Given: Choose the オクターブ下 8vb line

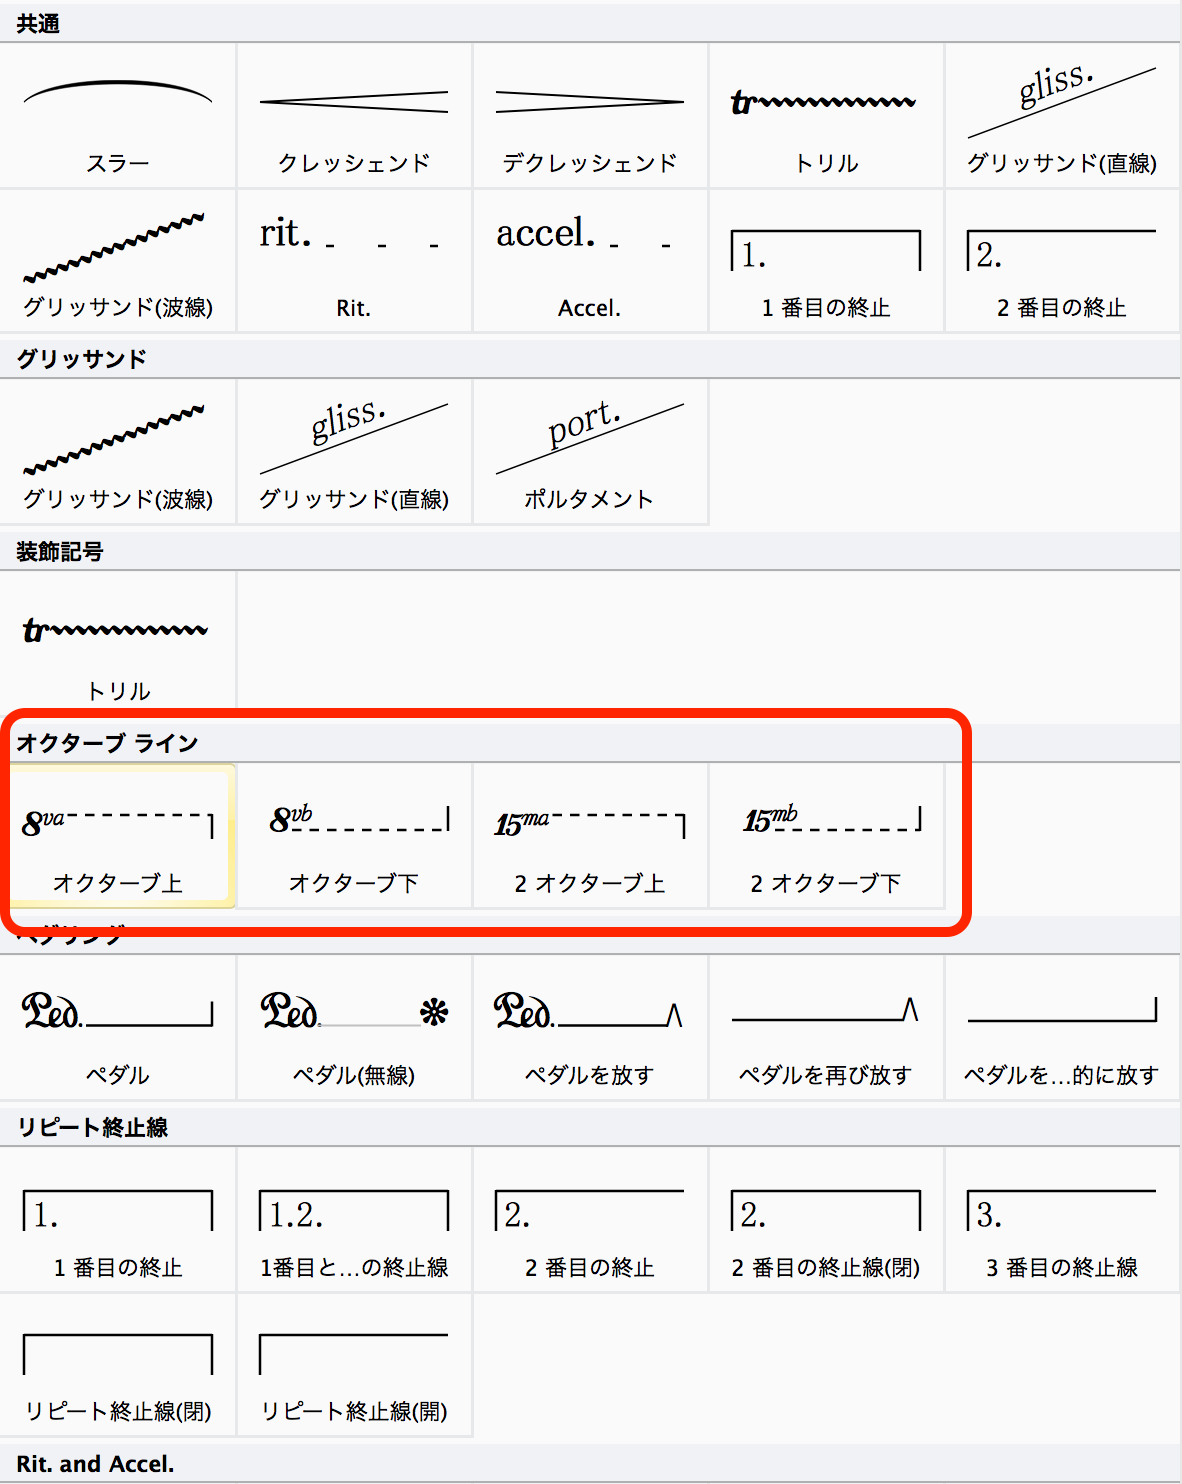Looking at the screenshot, I should (354, 837).
